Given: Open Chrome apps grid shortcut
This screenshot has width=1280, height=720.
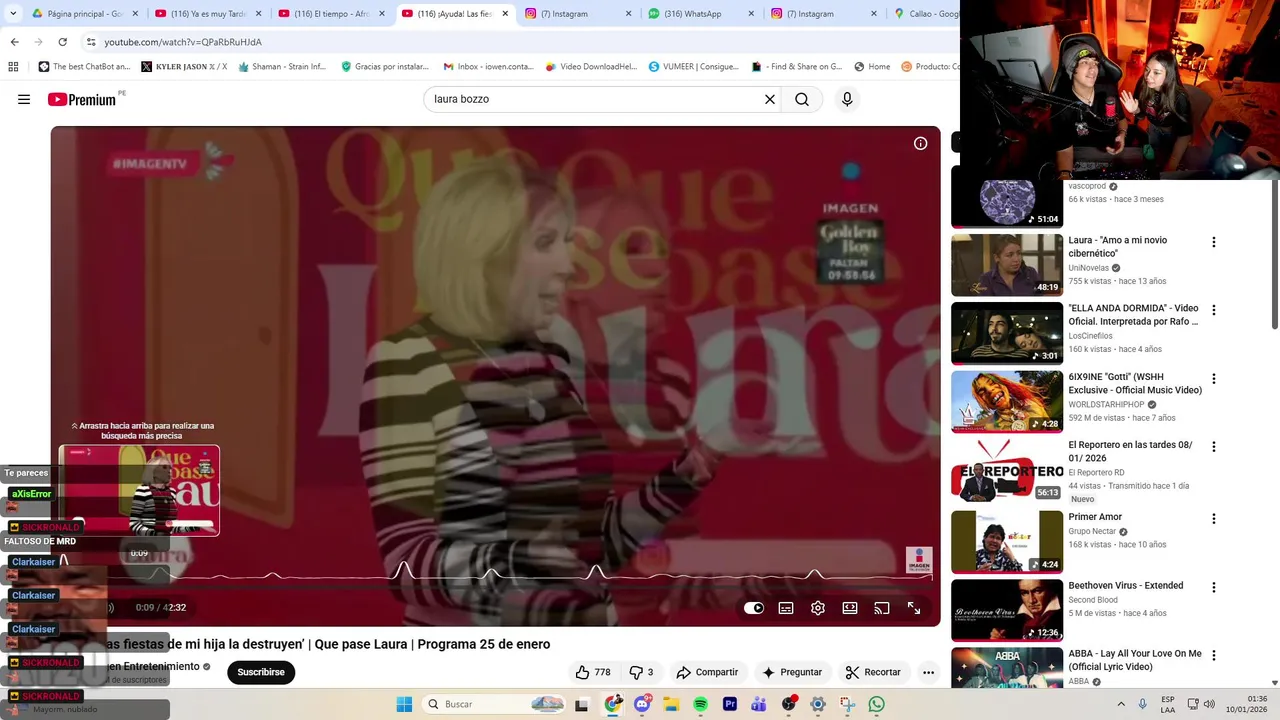Looking at the screenshot, I should [13, 67].
